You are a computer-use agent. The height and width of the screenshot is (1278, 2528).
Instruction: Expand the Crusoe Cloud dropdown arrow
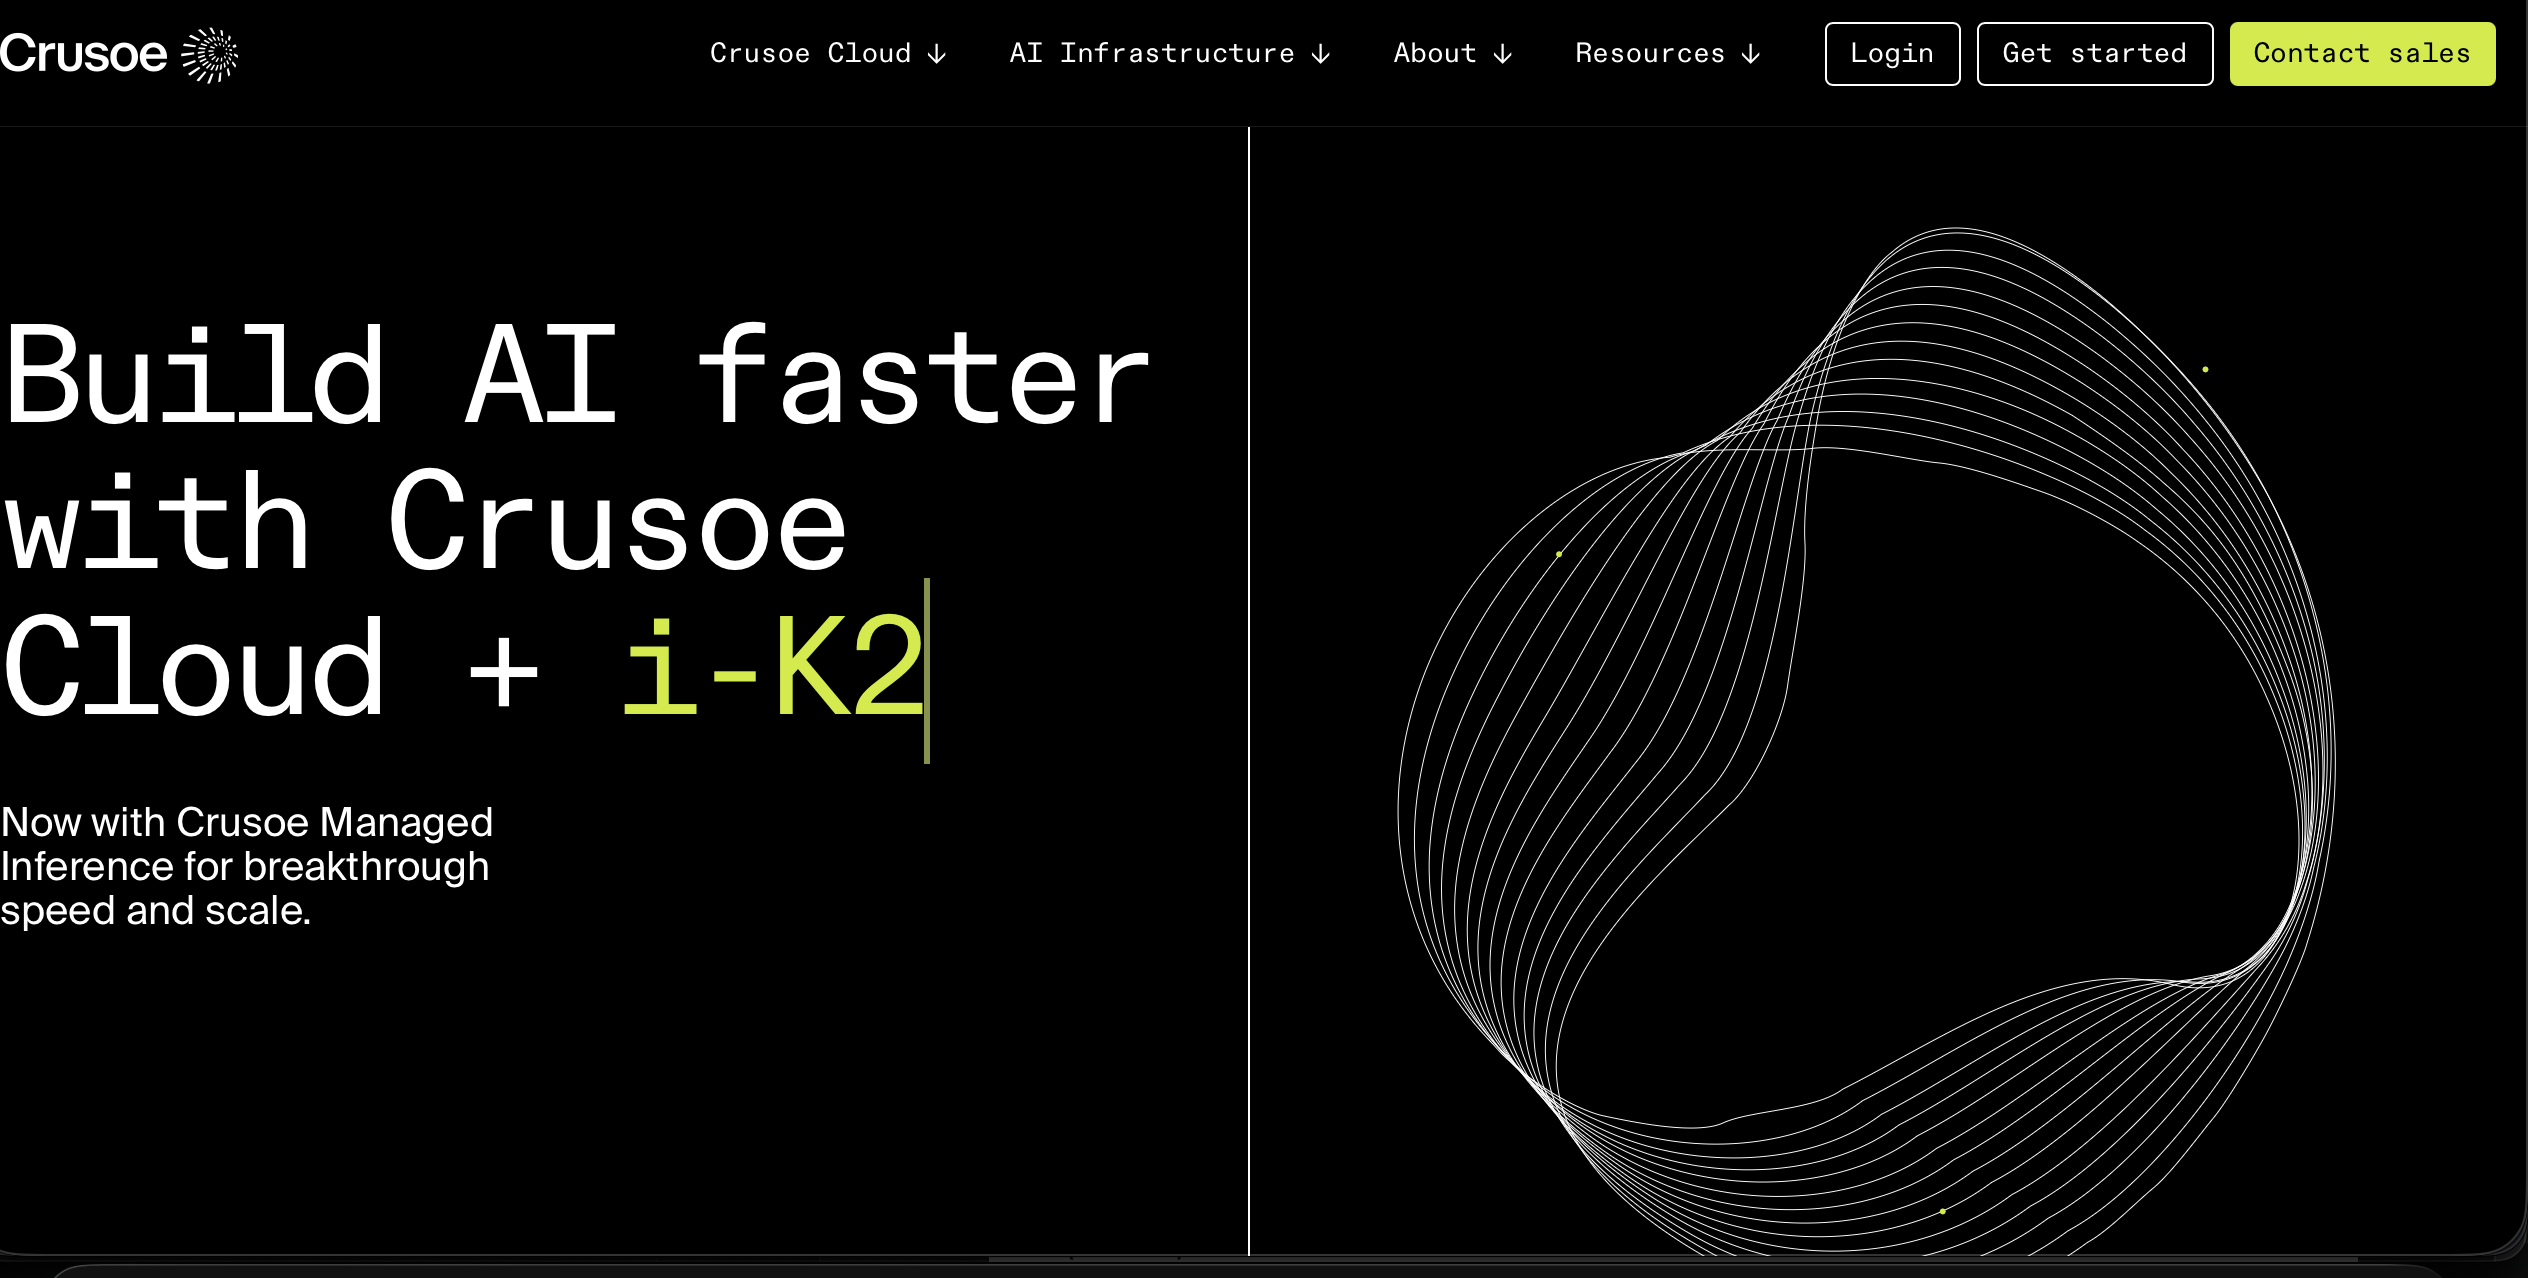pyautogui.click(x=937, y=54)
